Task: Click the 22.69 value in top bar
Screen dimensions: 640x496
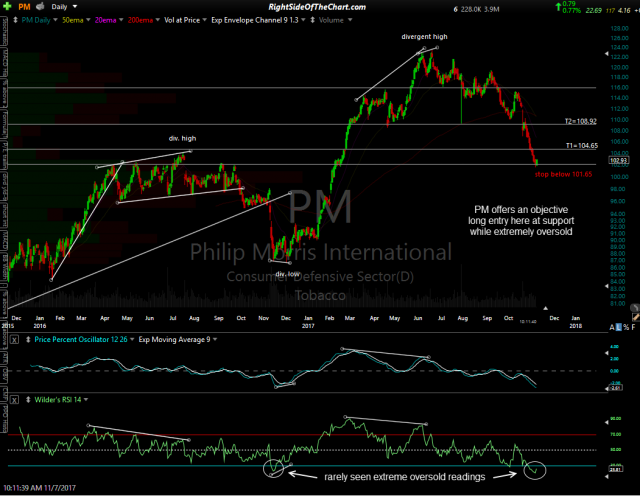Action: [x=593, y=11]
